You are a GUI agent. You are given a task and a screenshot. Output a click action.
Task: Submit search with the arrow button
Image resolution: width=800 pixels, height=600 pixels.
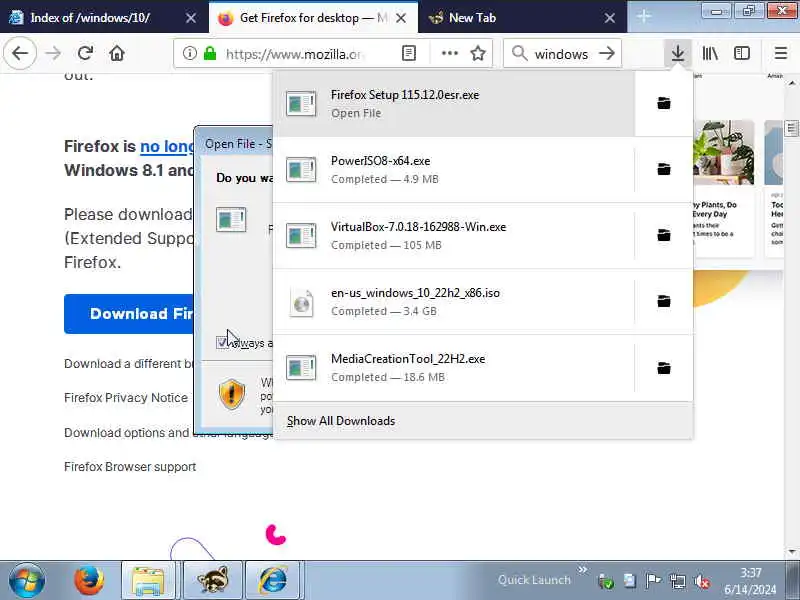coord(607,53)
